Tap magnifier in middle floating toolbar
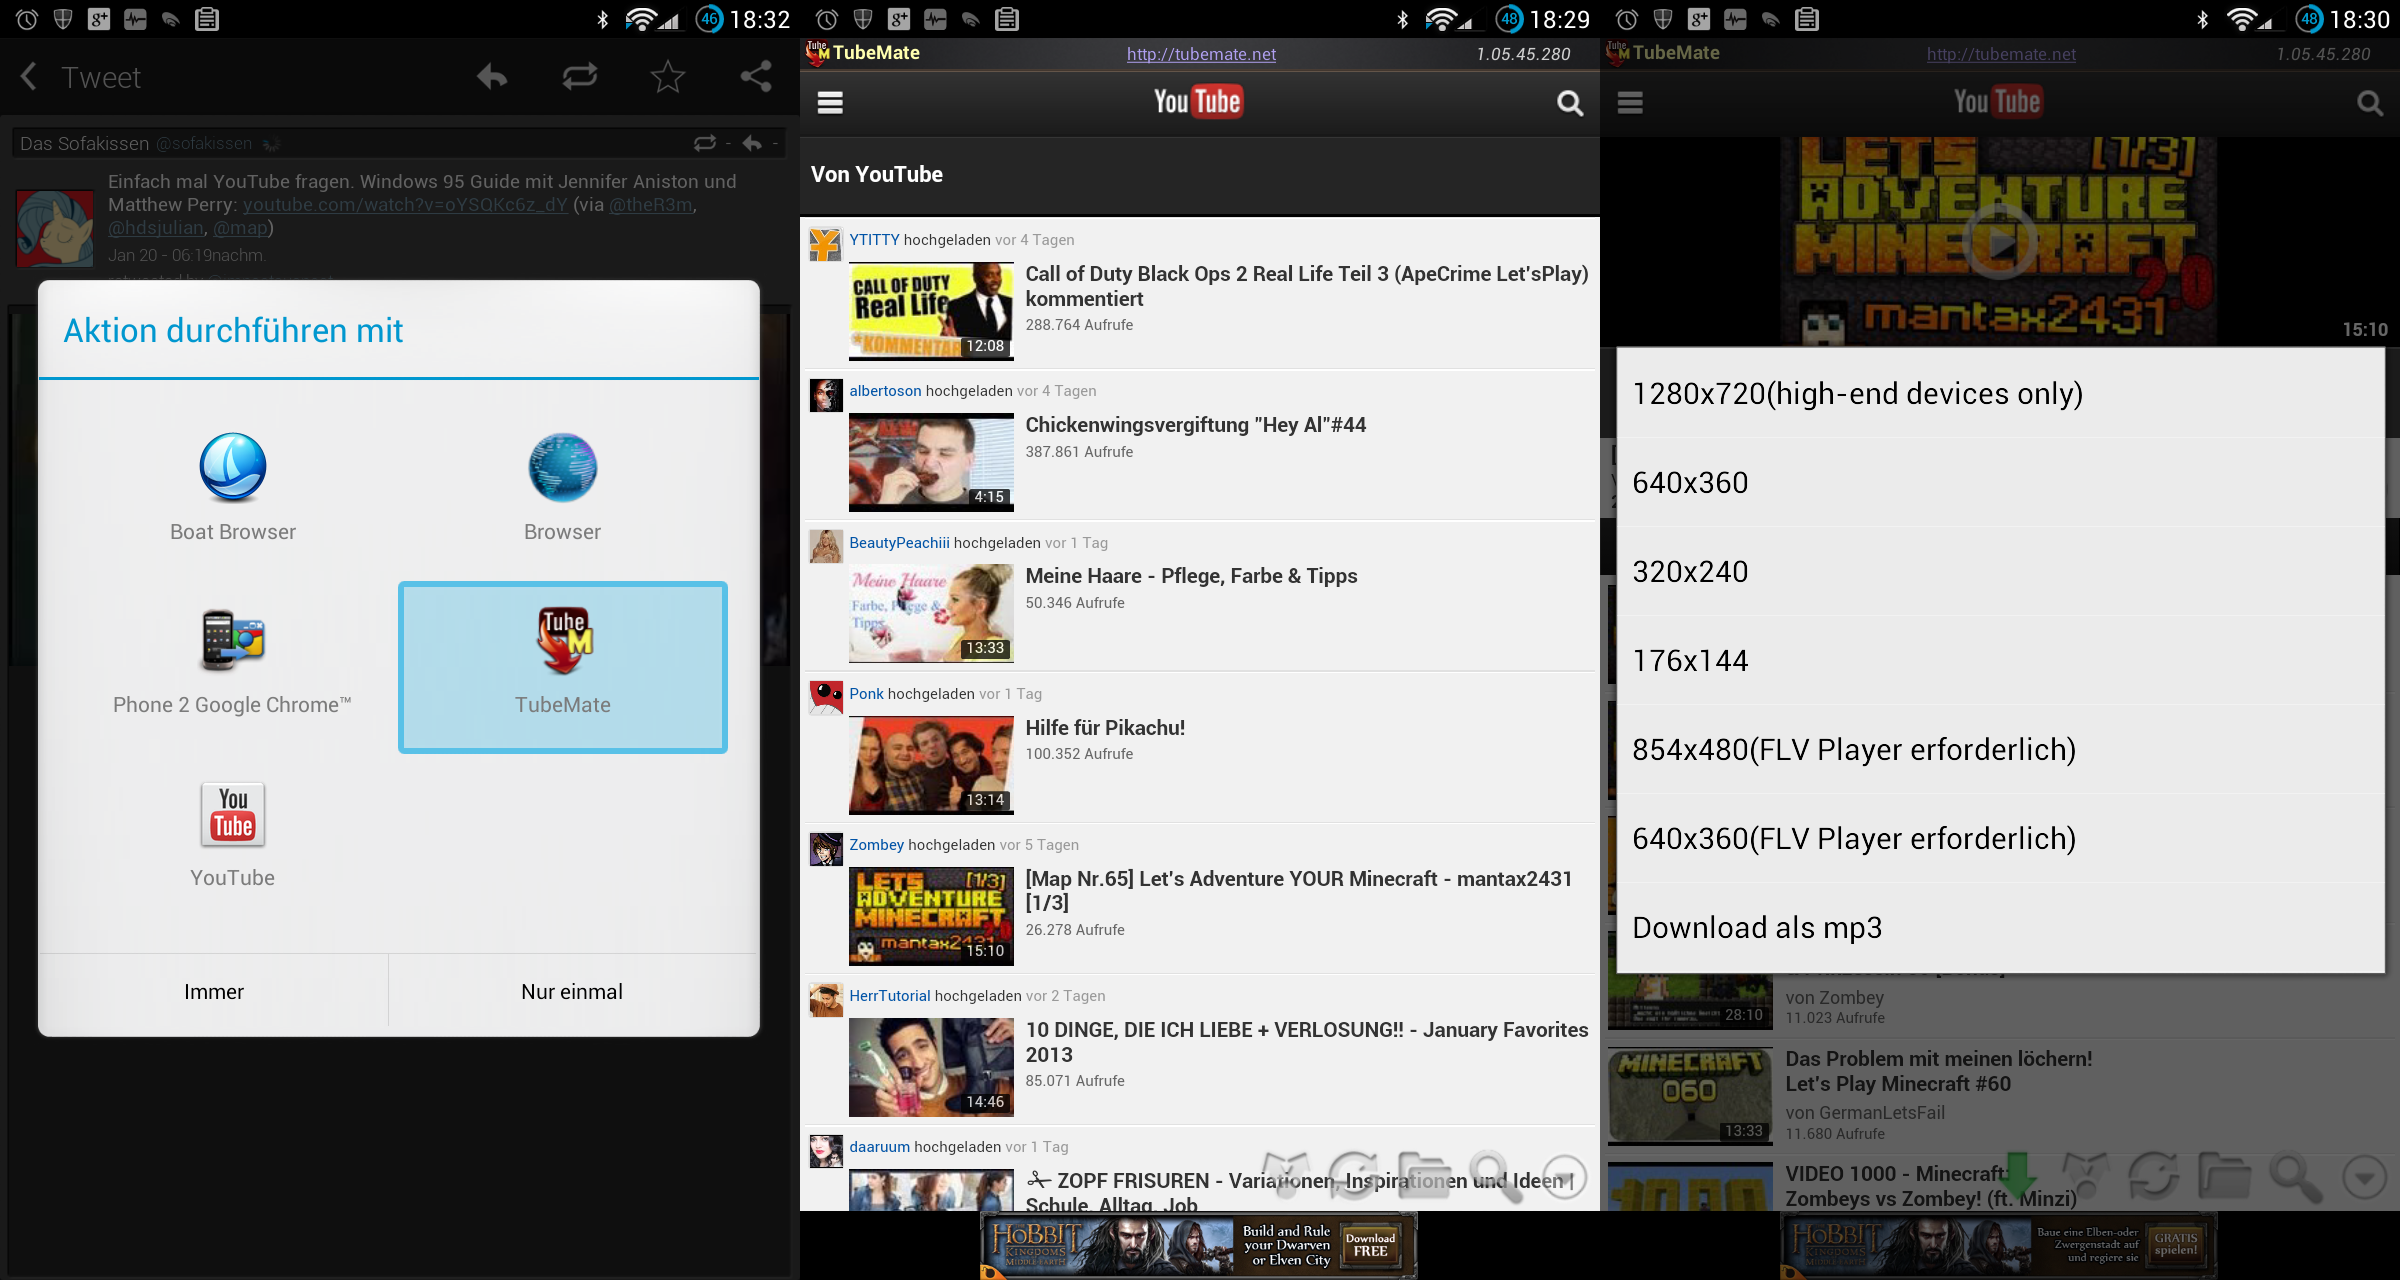 click(x=1495, y=1177)
